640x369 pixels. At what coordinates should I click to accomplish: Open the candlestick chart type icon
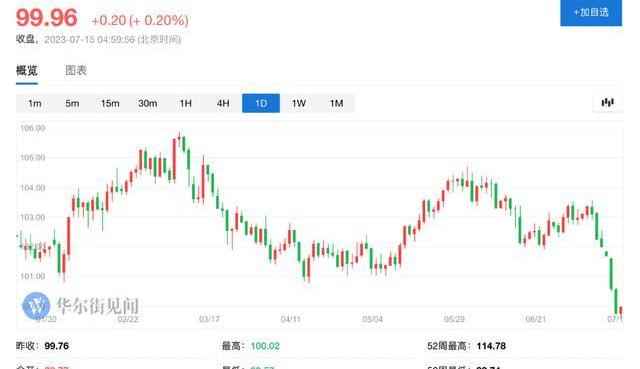point(607,102)
